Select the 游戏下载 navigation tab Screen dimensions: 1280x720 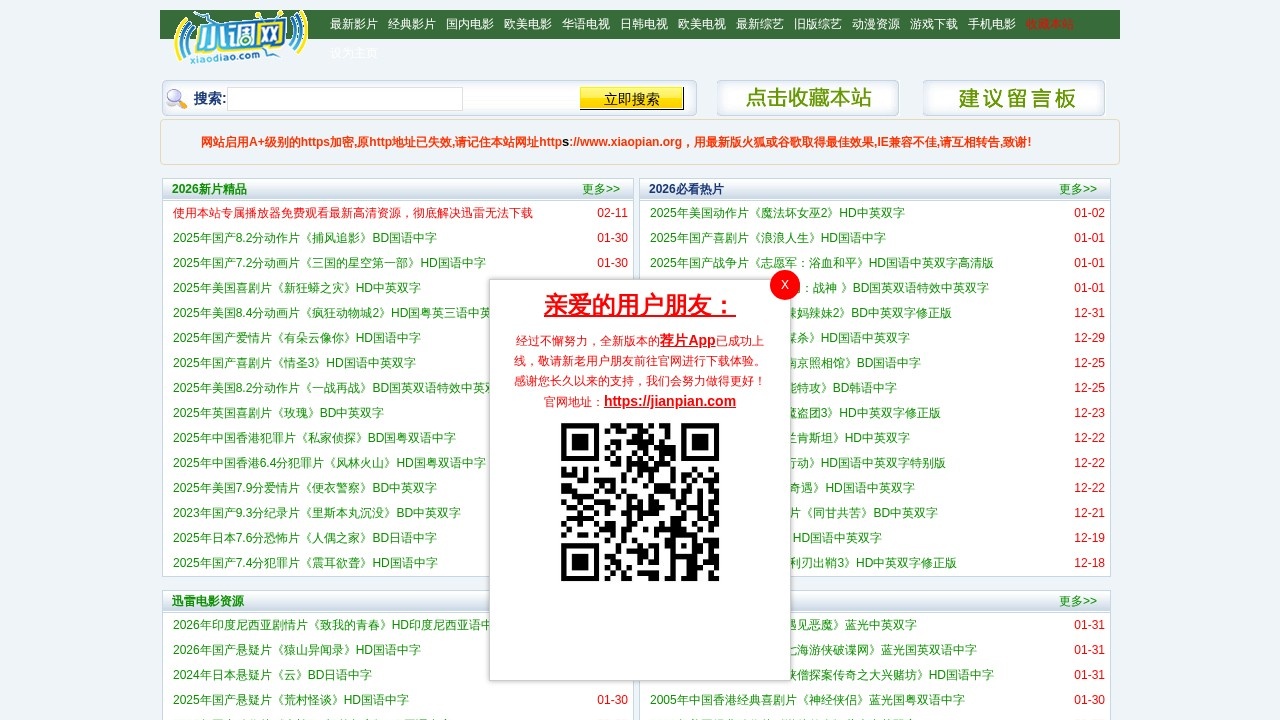click(933, 24)
